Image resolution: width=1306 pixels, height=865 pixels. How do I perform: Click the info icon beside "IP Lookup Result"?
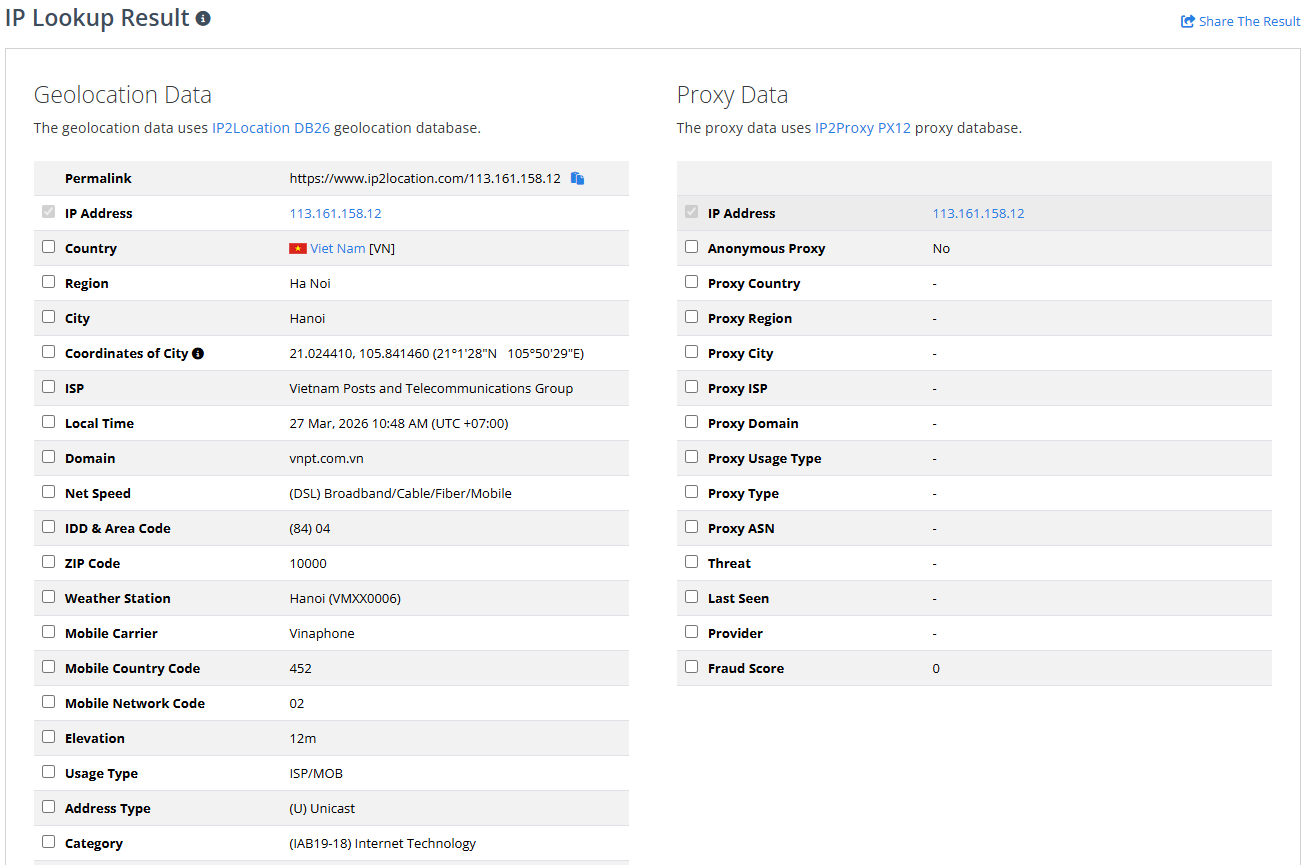click(203, 17)
